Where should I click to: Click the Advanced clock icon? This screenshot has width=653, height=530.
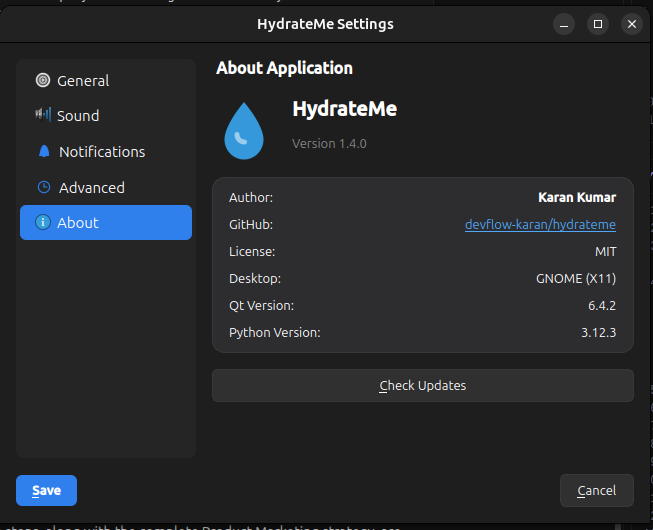(x=44, y=187)
